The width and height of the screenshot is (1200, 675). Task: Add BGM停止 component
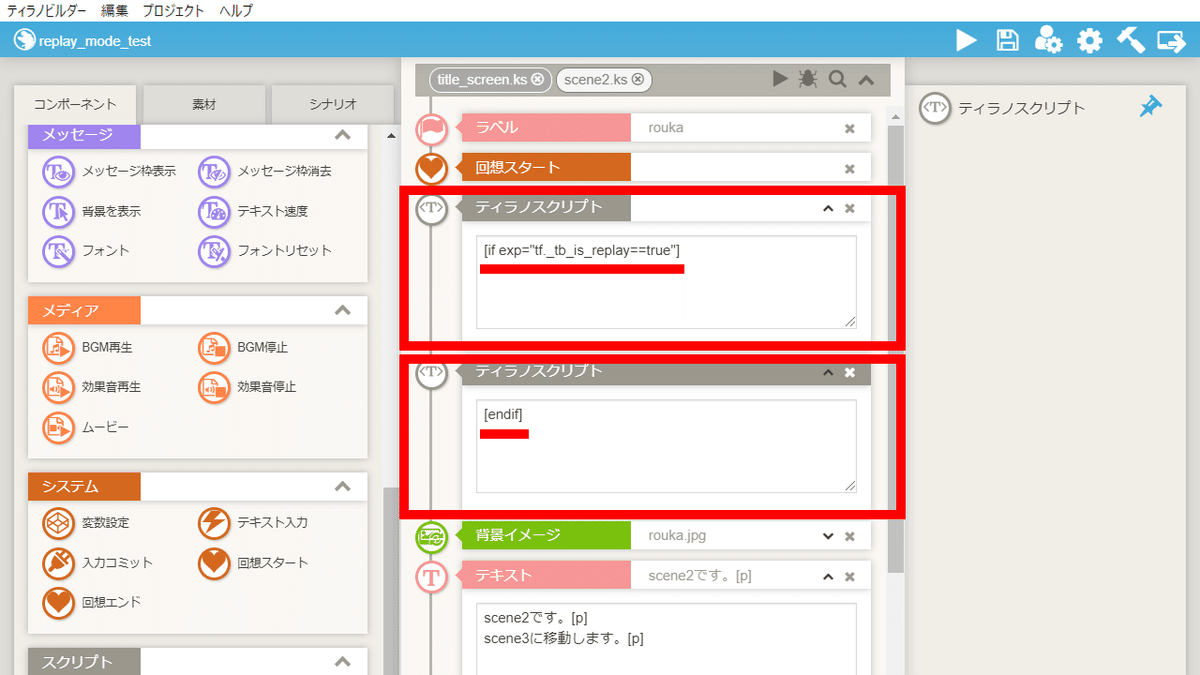[x=244, y=347]
